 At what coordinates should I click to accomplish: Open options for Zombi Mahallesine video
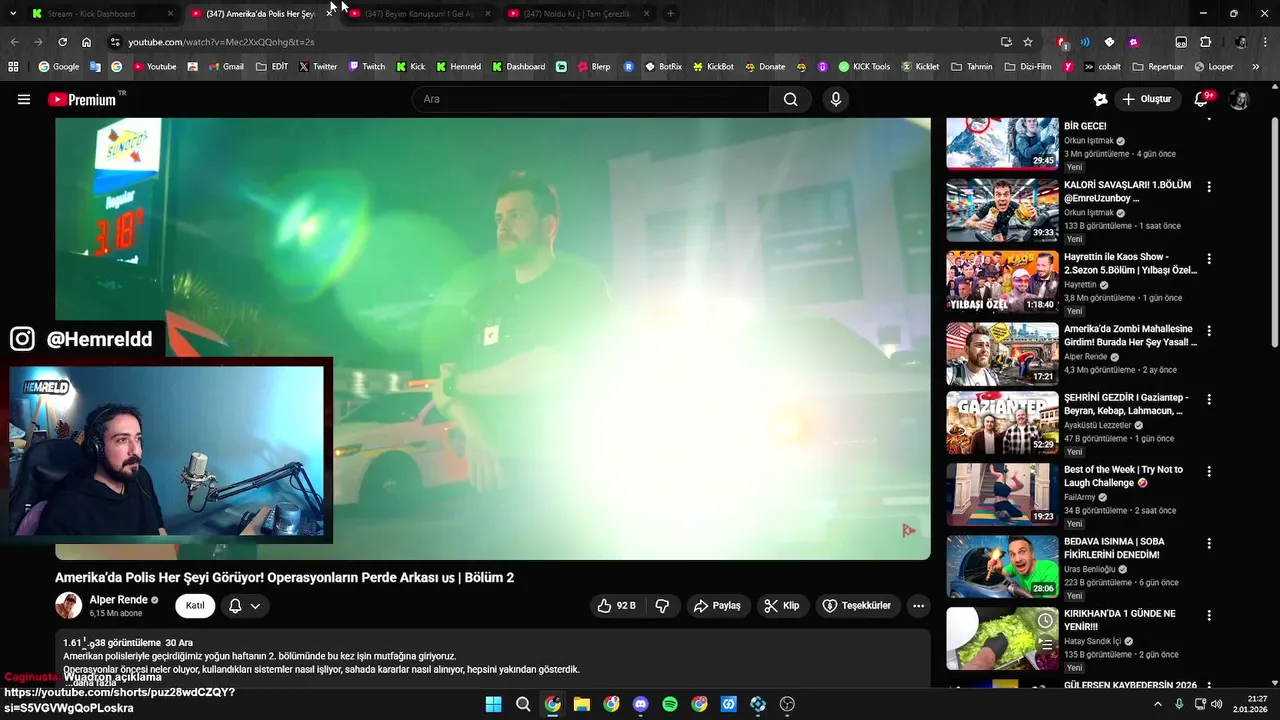click(1209, 331)
